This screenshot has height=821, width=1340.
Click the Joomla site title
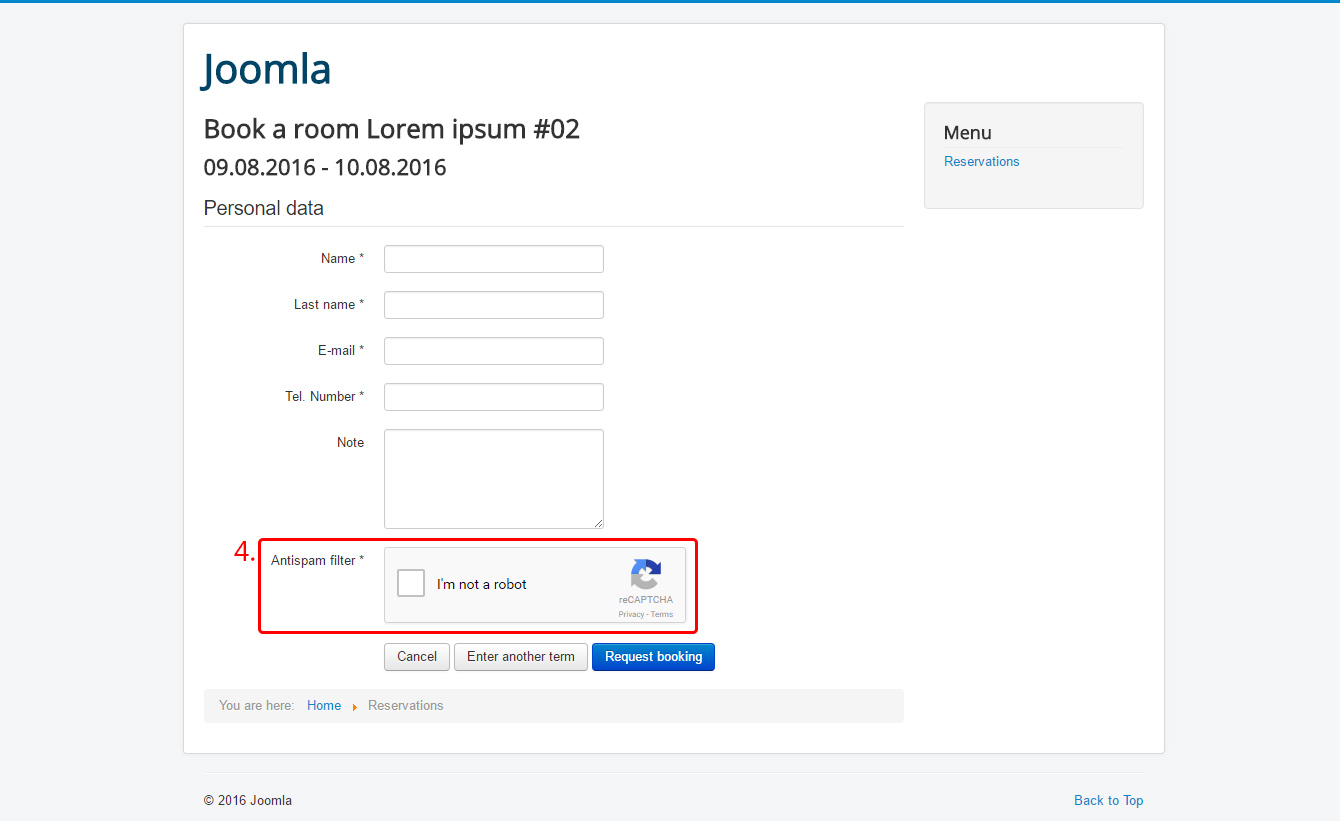[267, 69]
